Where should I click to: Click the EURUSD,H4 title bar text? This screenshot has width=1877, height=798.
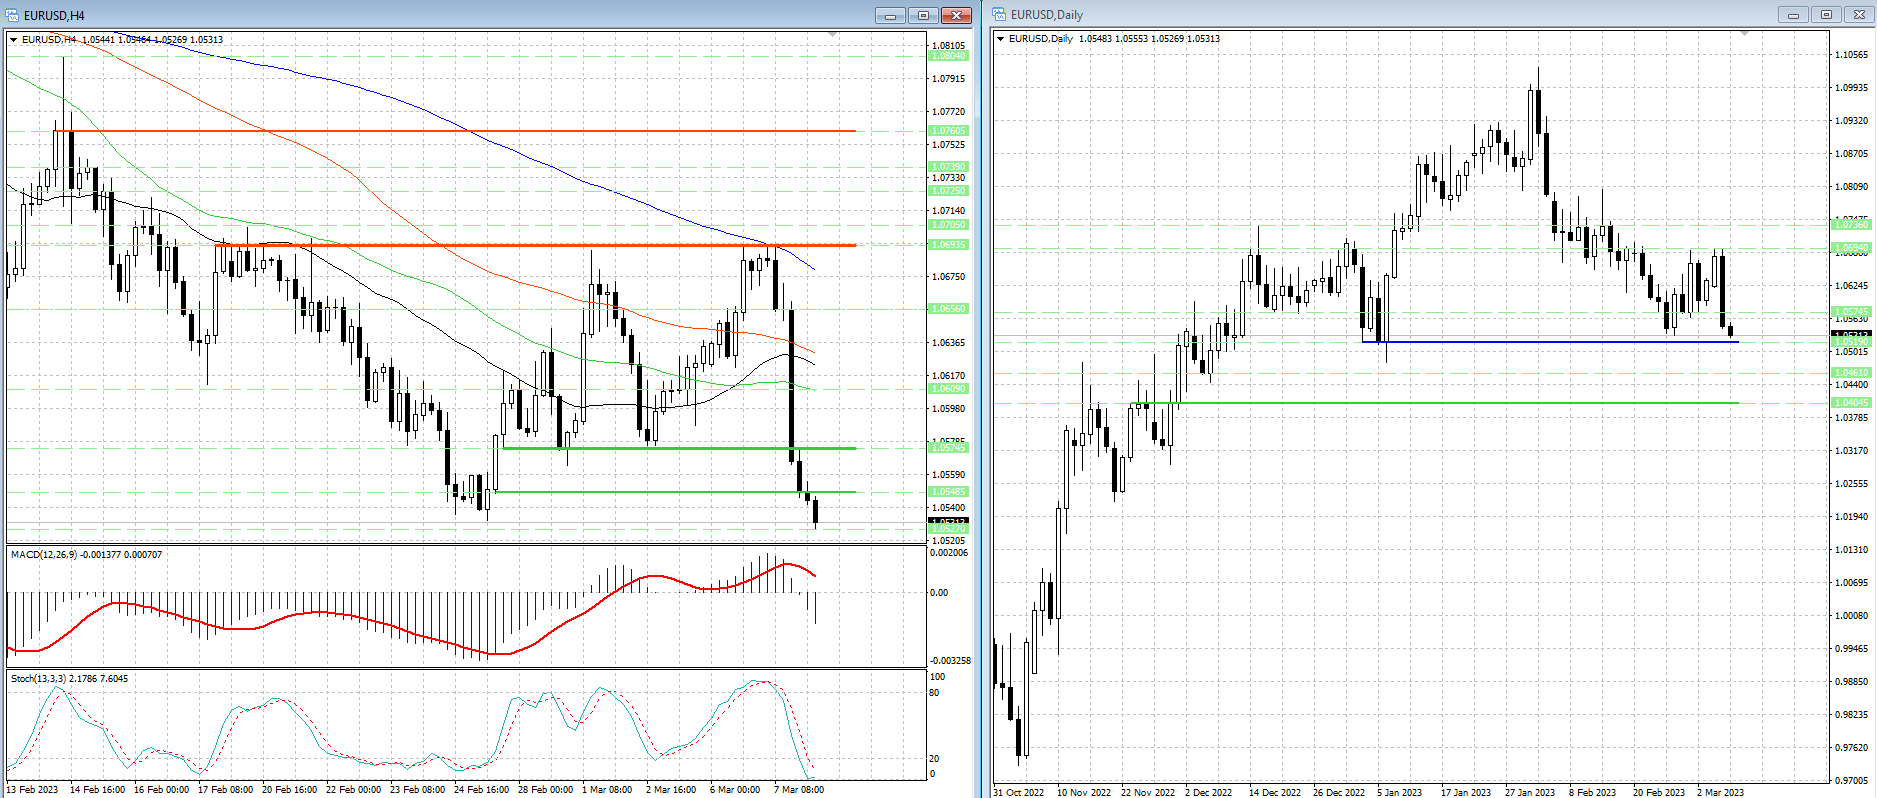pyautogui.click(x=54, y=15)
